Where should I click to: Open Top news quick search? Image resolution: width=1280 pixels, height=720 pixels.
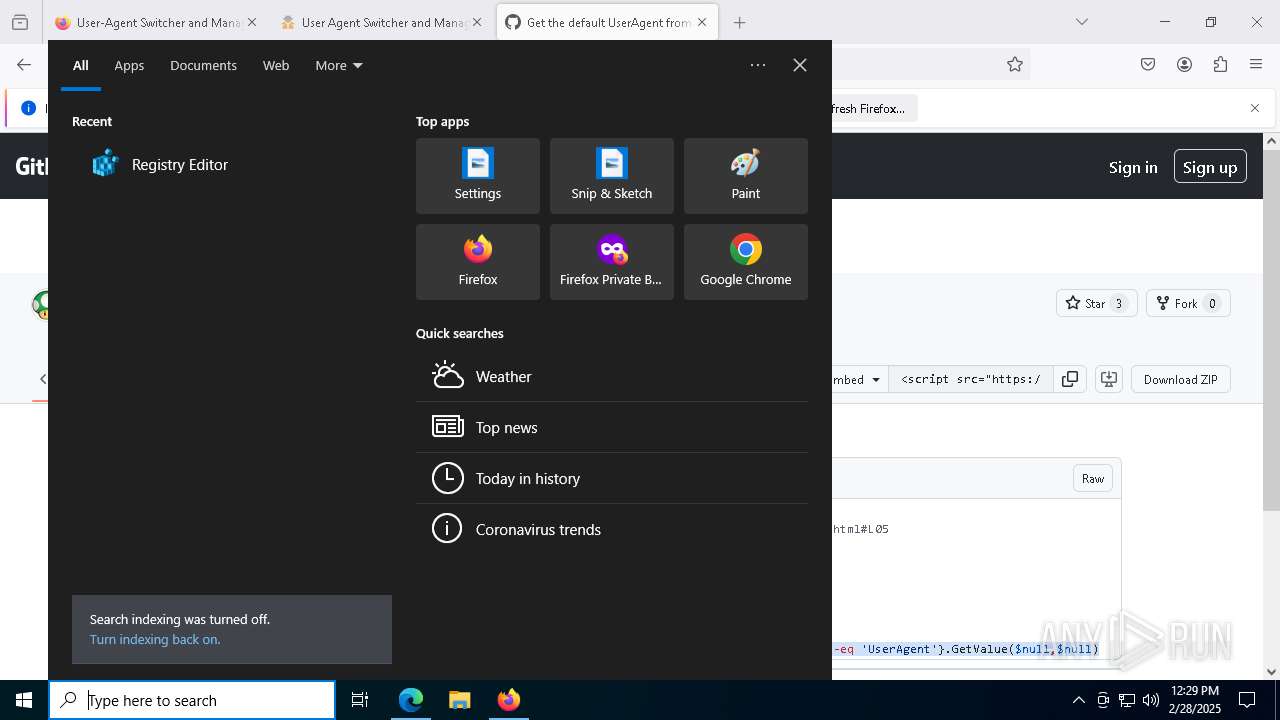pos(612,428)
